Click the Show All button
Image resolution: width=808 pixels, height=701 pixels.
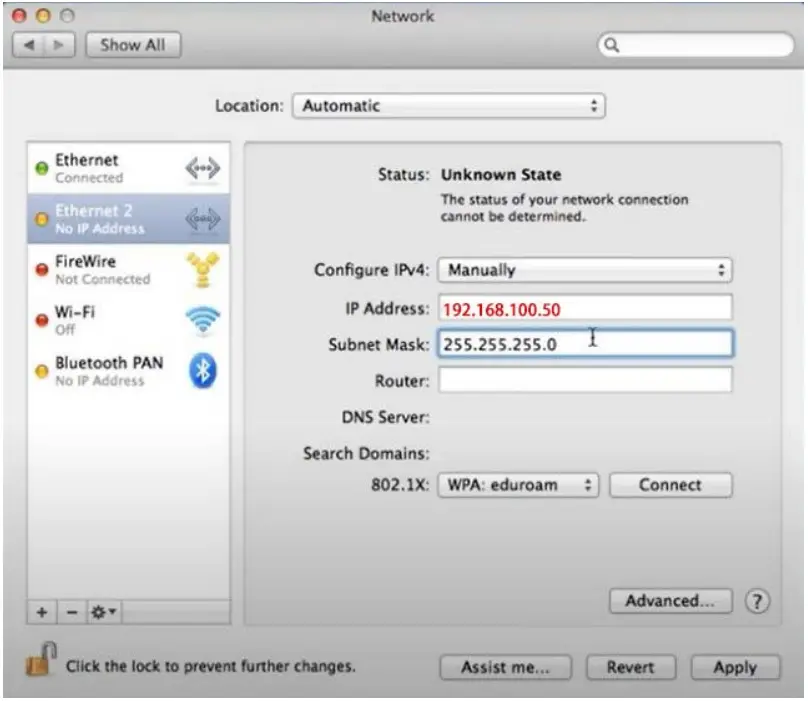[x=132, y=44]
